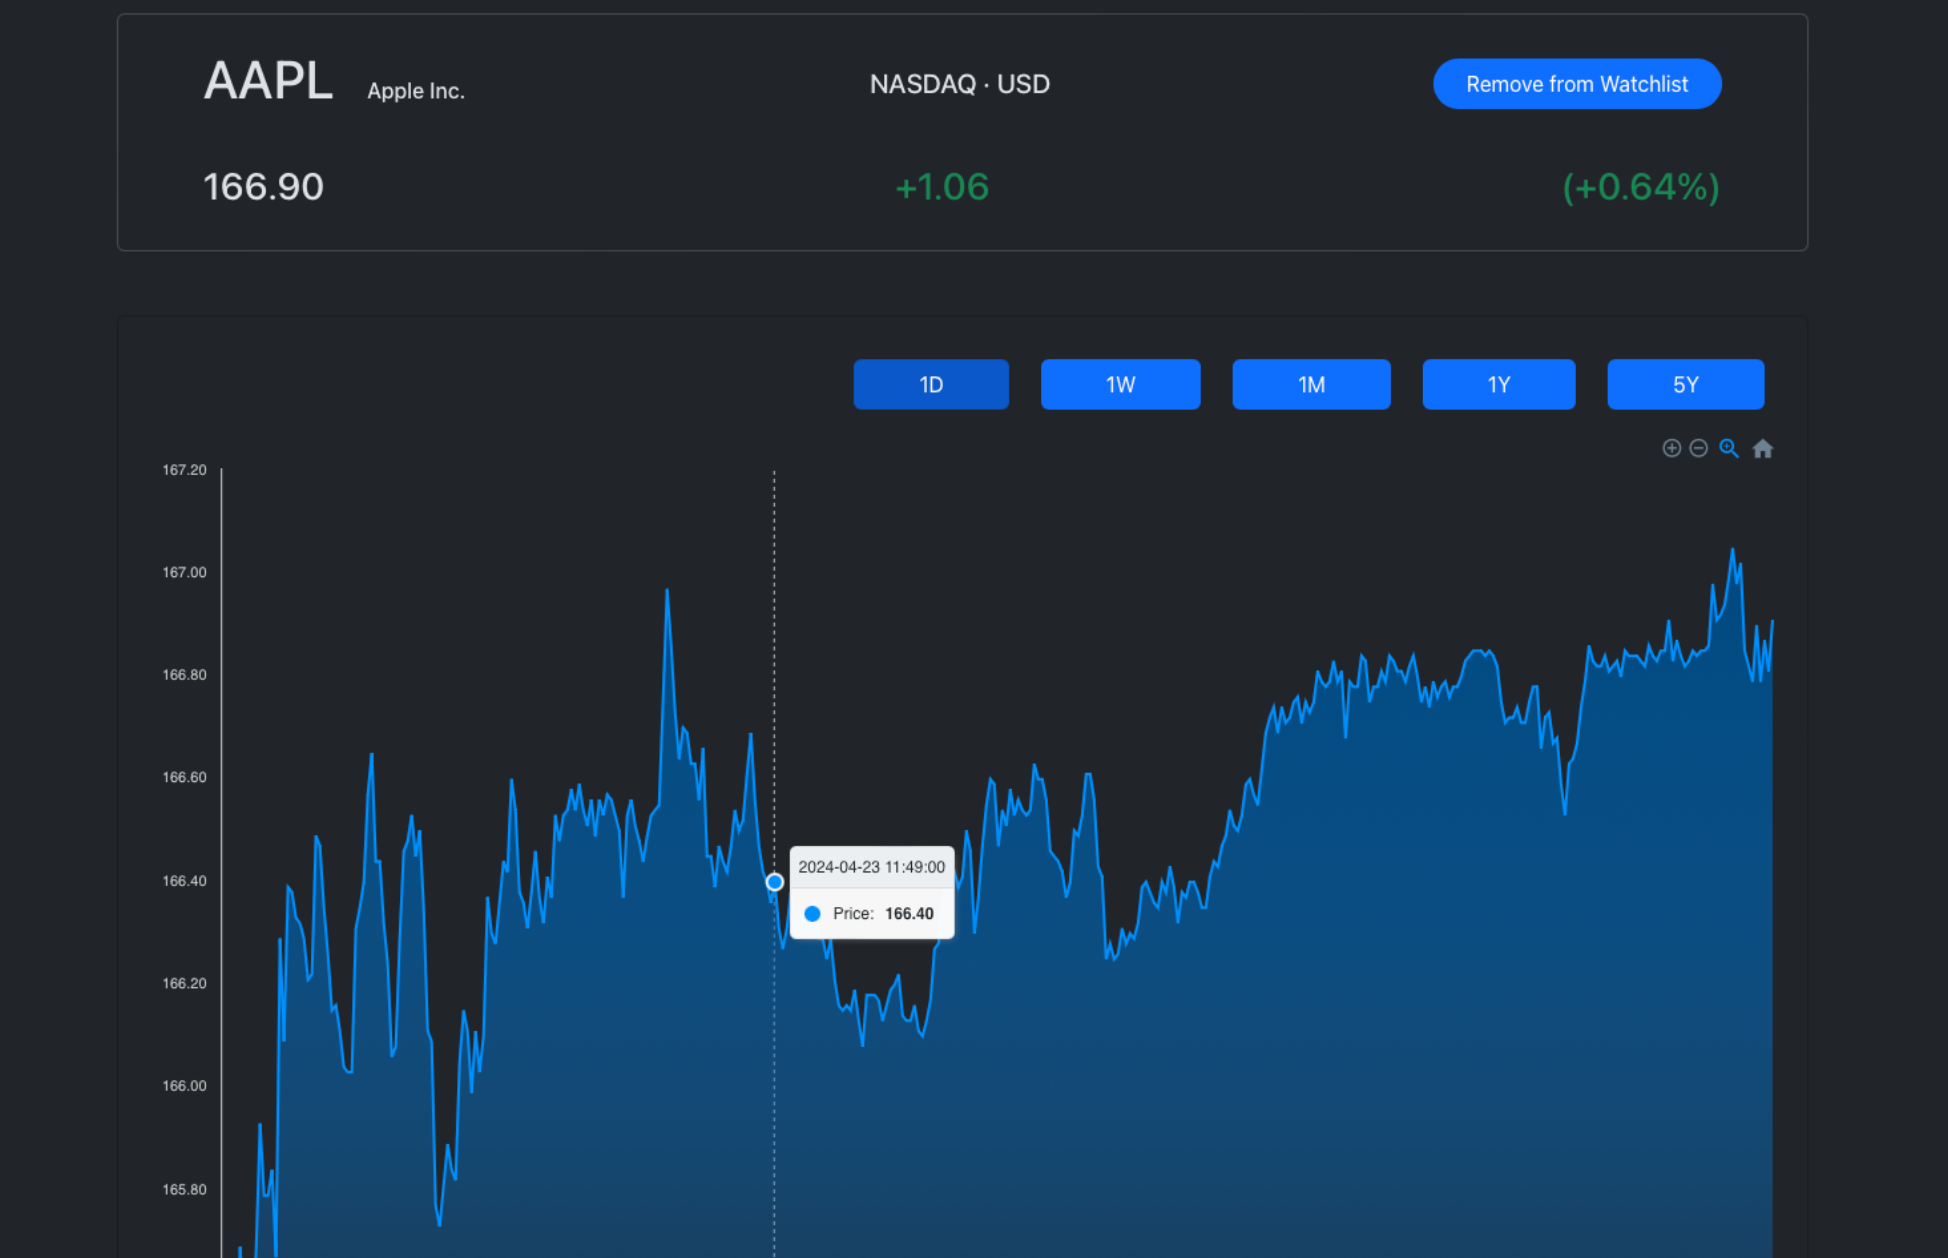Select the 1Y time range
Image resolution: width=1948 pixels, height=1258 pixels.
pos(1497,385)
